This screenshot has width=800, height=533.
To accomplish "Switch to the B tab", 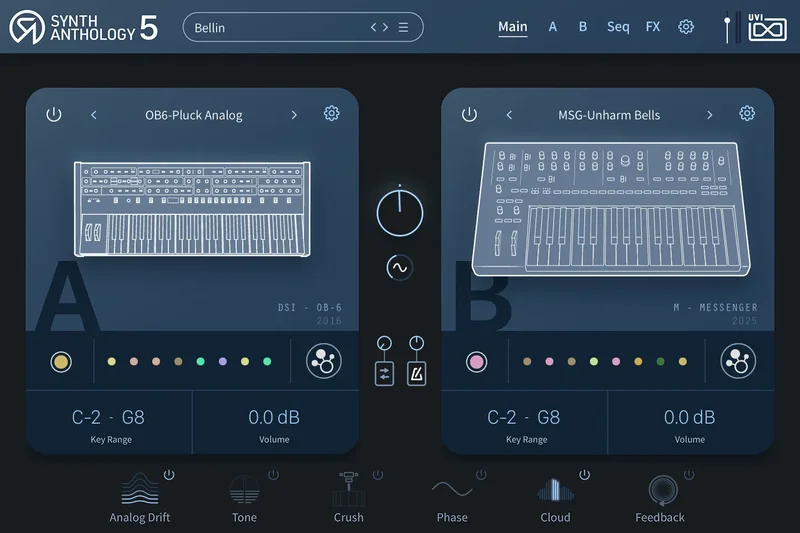I will [583, 27].
